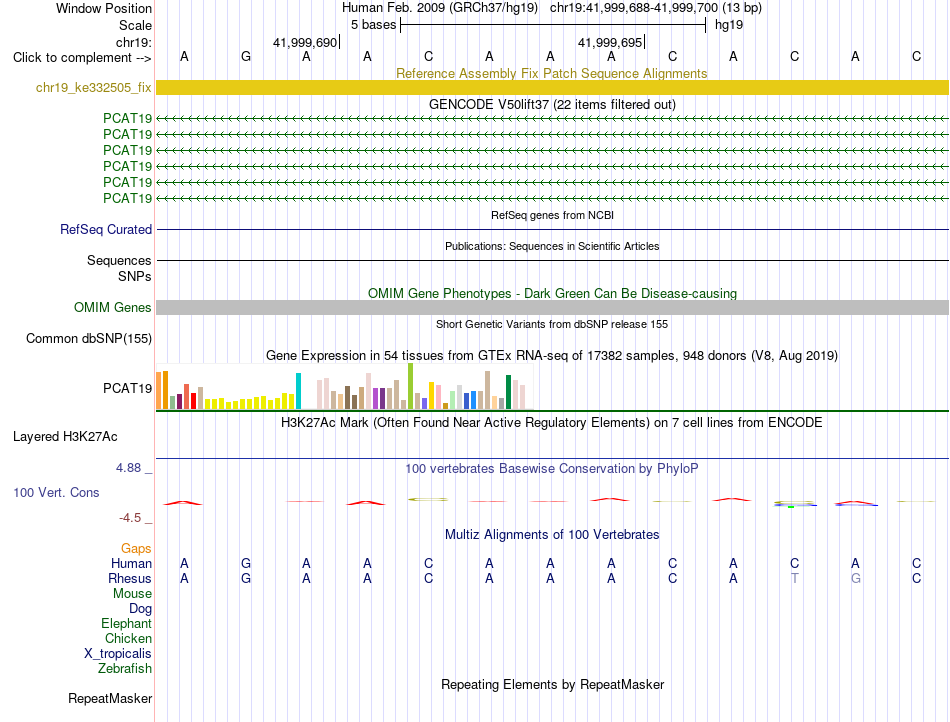The width and height of the screenshot is (950, 722).
Task: Open the 'RefSeq genes from NCBI' title
Action: point(552,215)
